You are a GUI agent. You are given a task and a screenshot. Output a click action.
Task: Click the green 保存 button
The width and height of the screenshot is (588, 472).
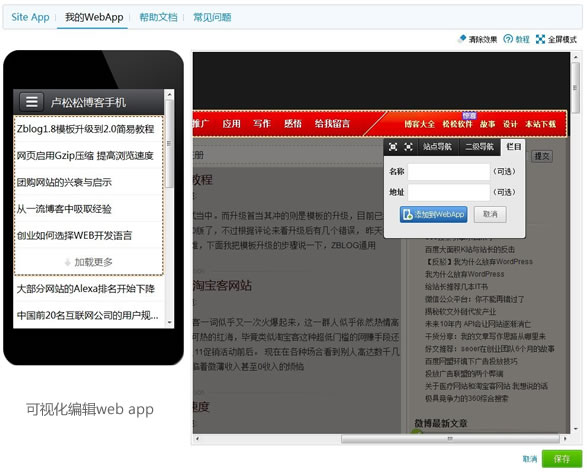point(562,459)
